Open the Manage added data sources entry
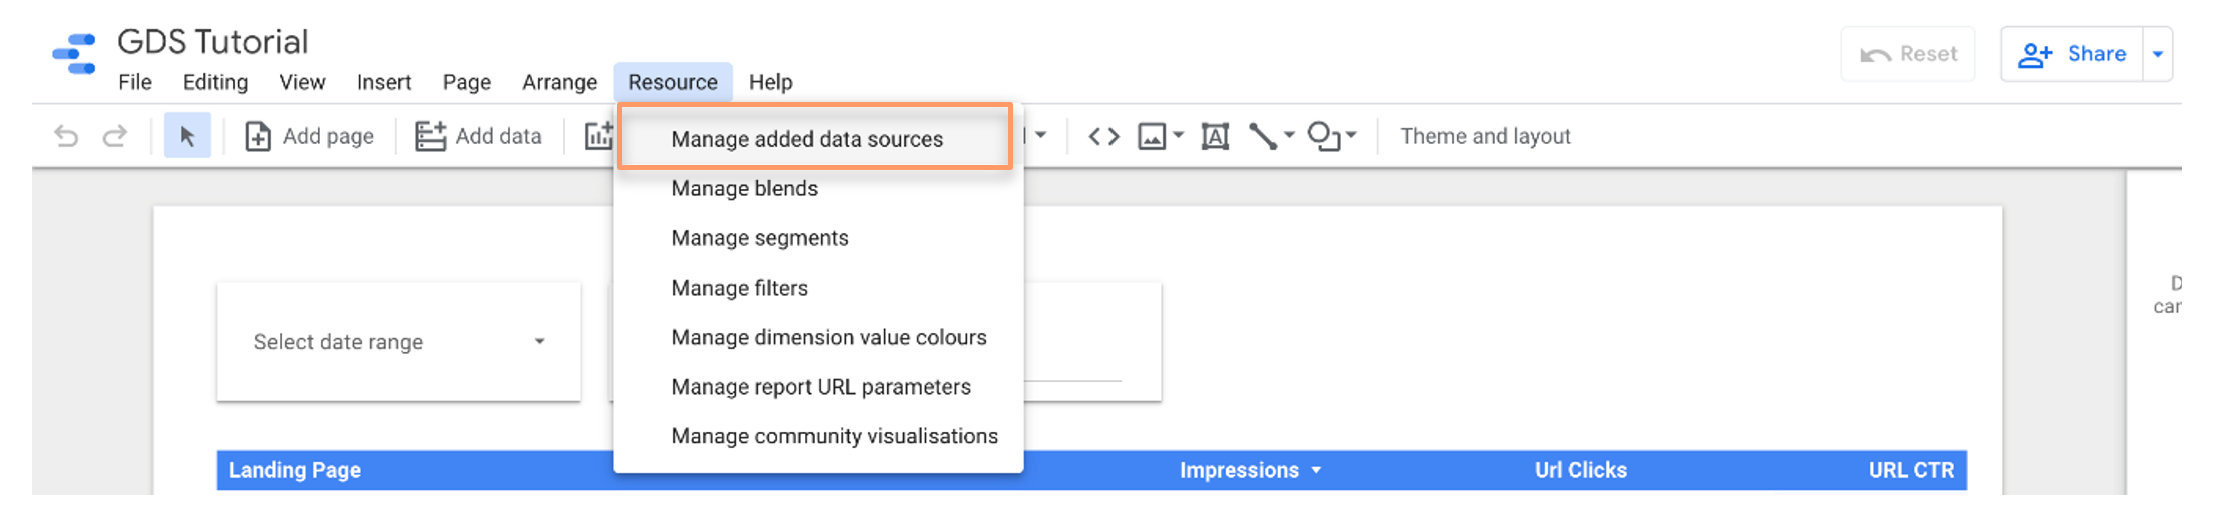Viewport: 2216px width, 530px height. [x=807, y=139]
